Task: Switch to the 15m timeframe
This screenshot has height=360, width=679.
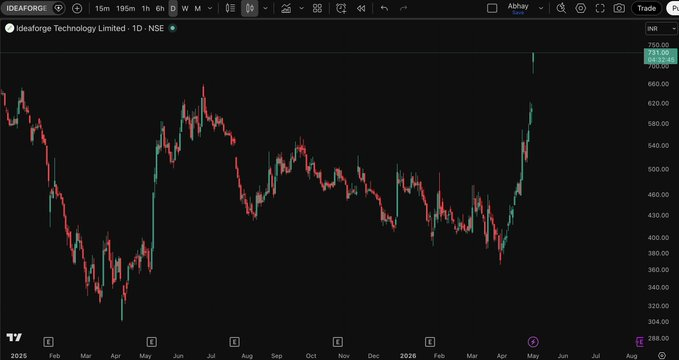Action: pos(102,8)
